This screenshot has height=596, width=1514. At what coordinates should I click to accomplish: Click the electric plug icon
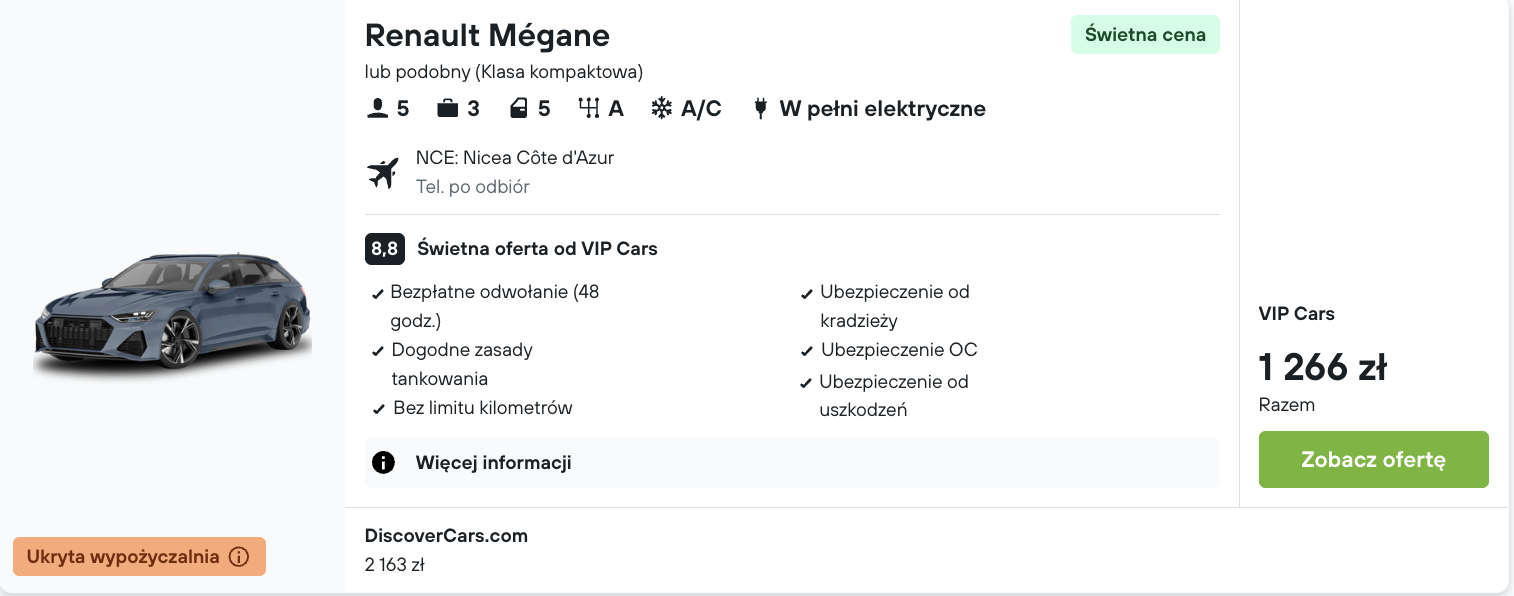[760, 108]
